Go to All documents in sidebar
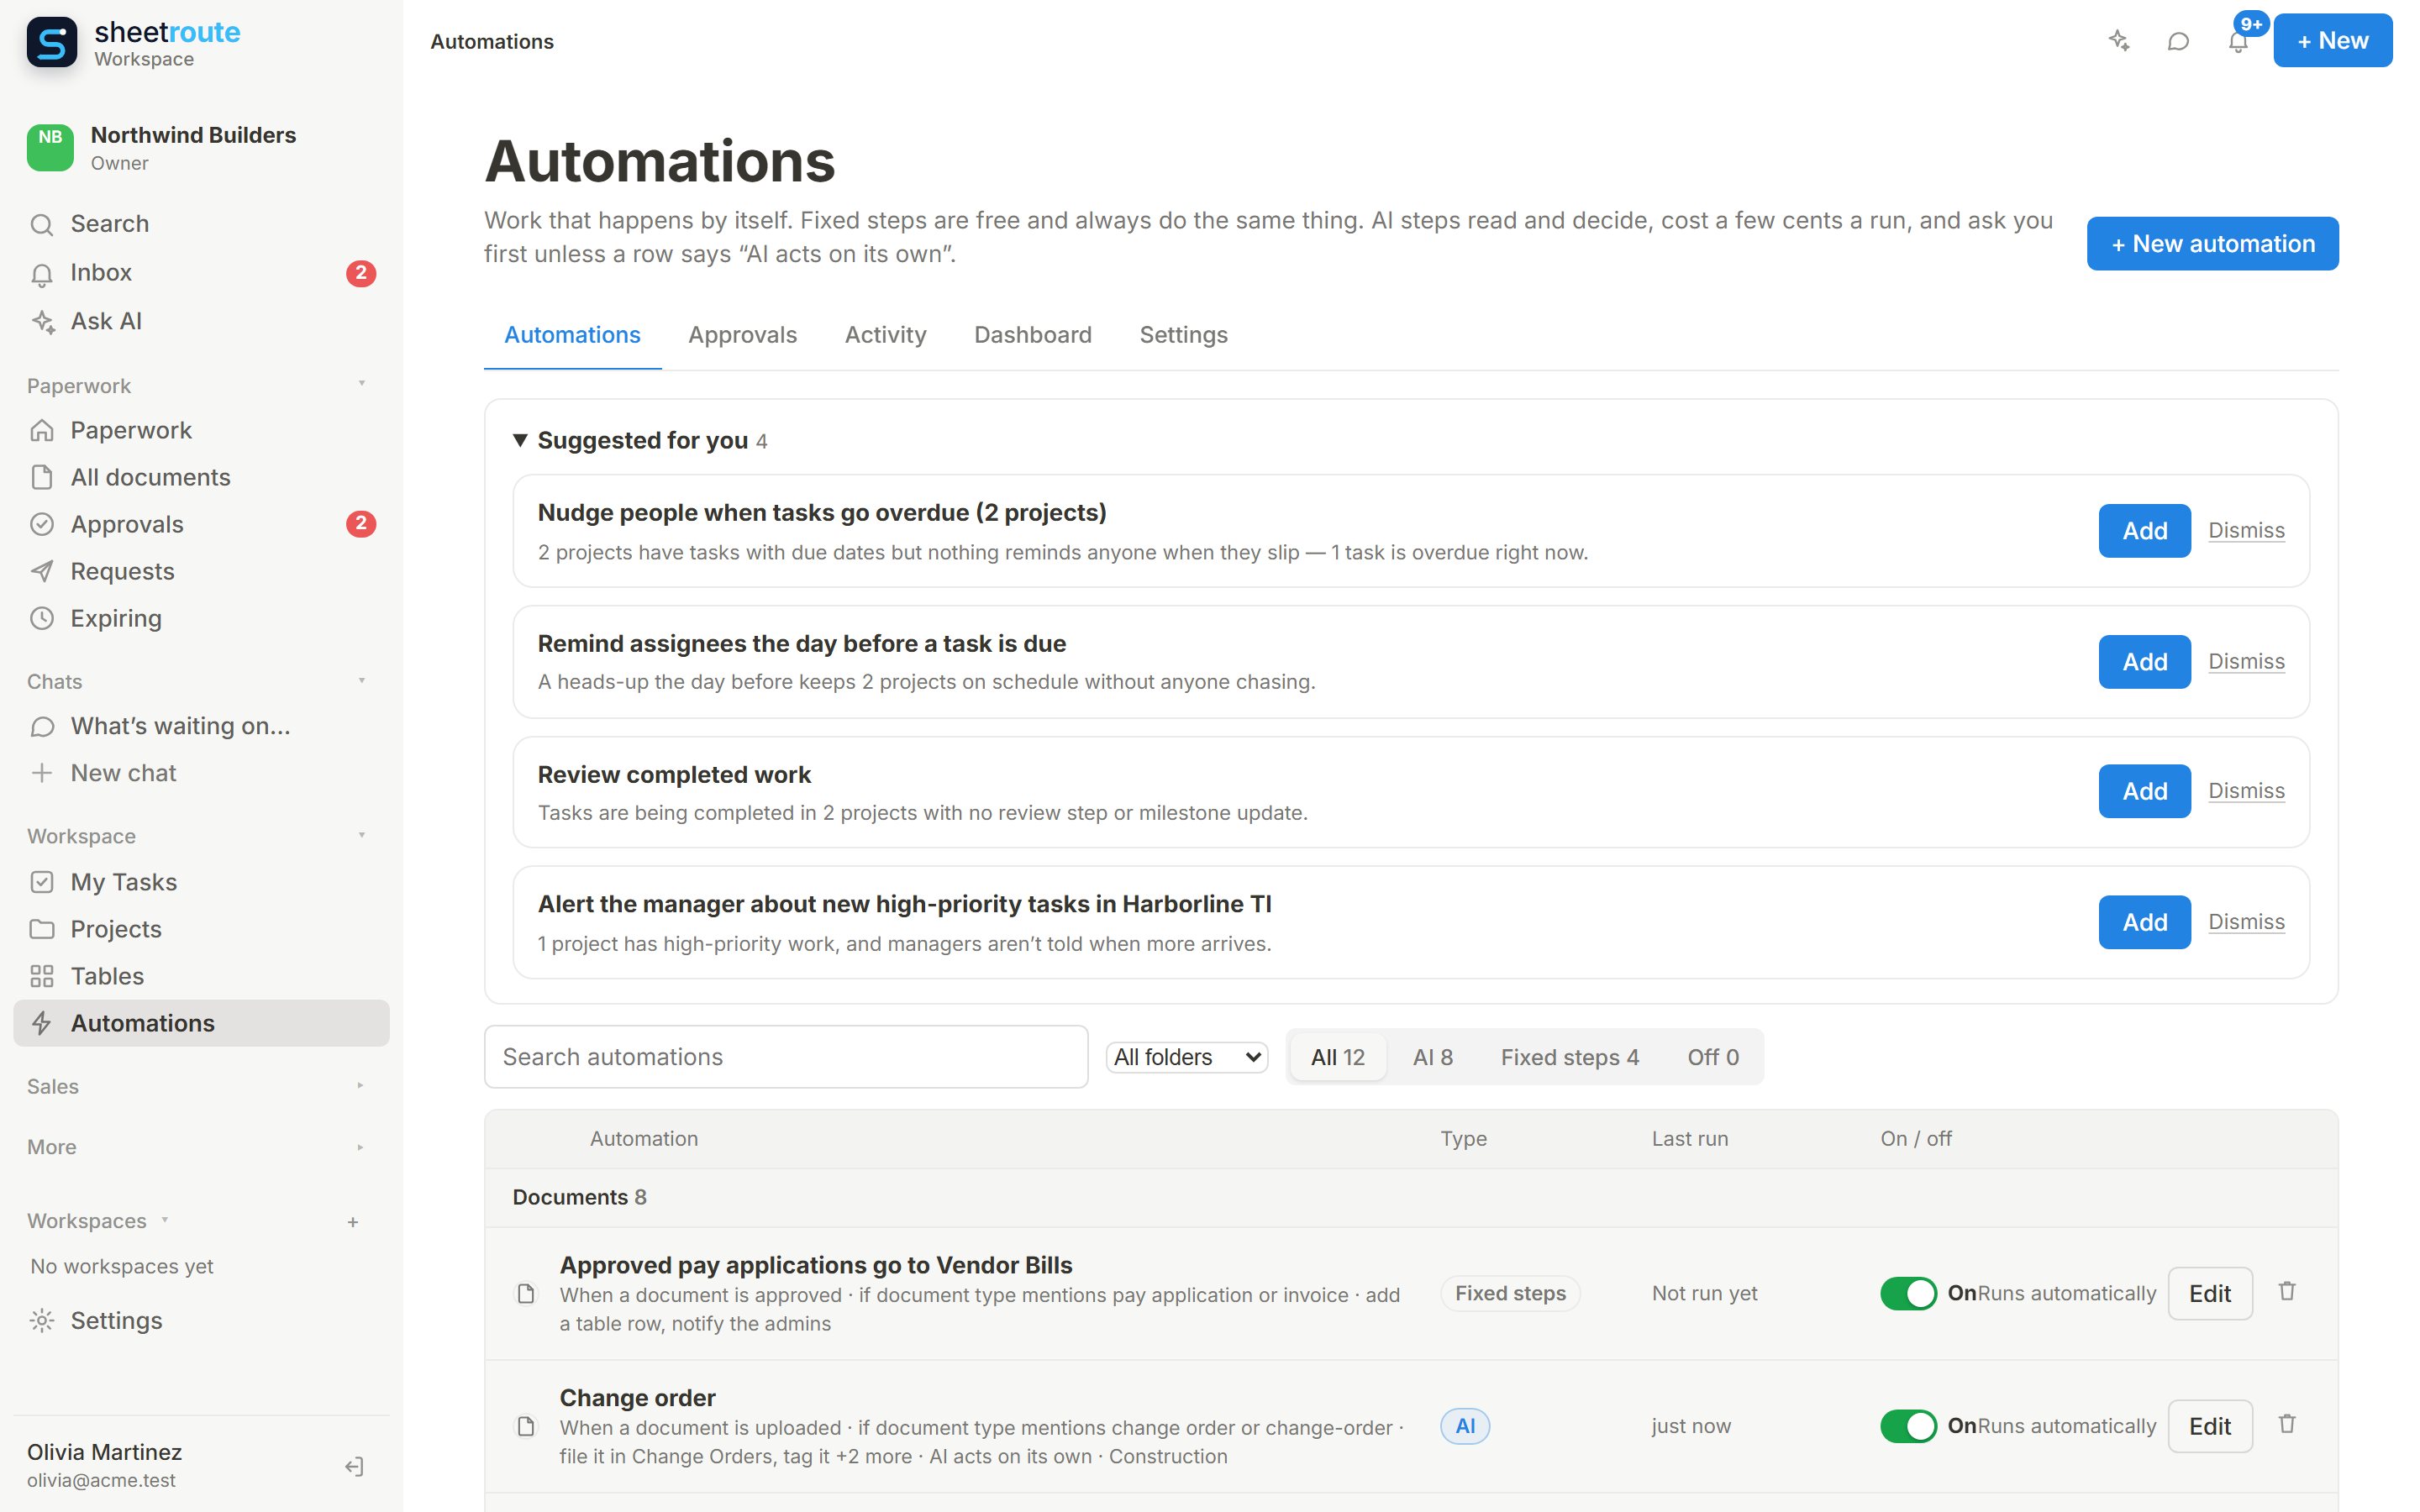The width and height of the screenshot is (2420, 1512). tap(201, 477)
